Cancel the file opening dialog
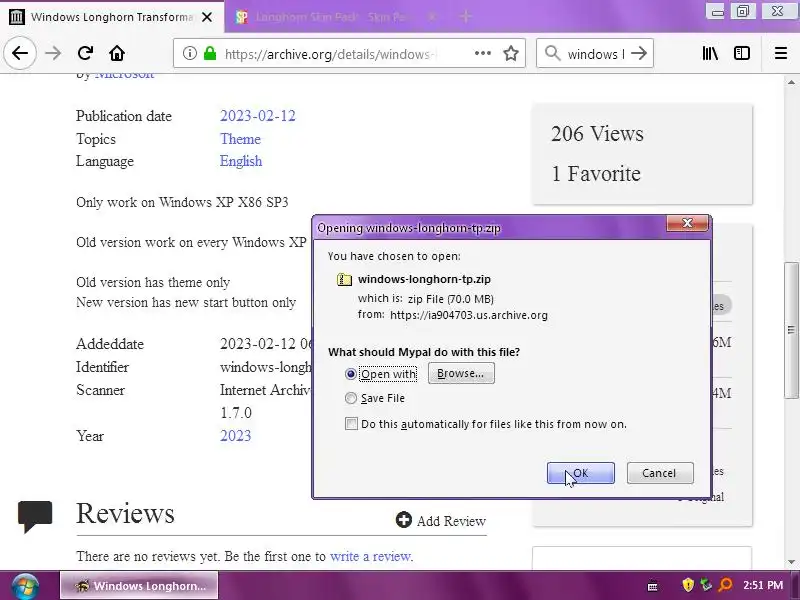This screenshot has height=600, width=800. click(660, 473)
